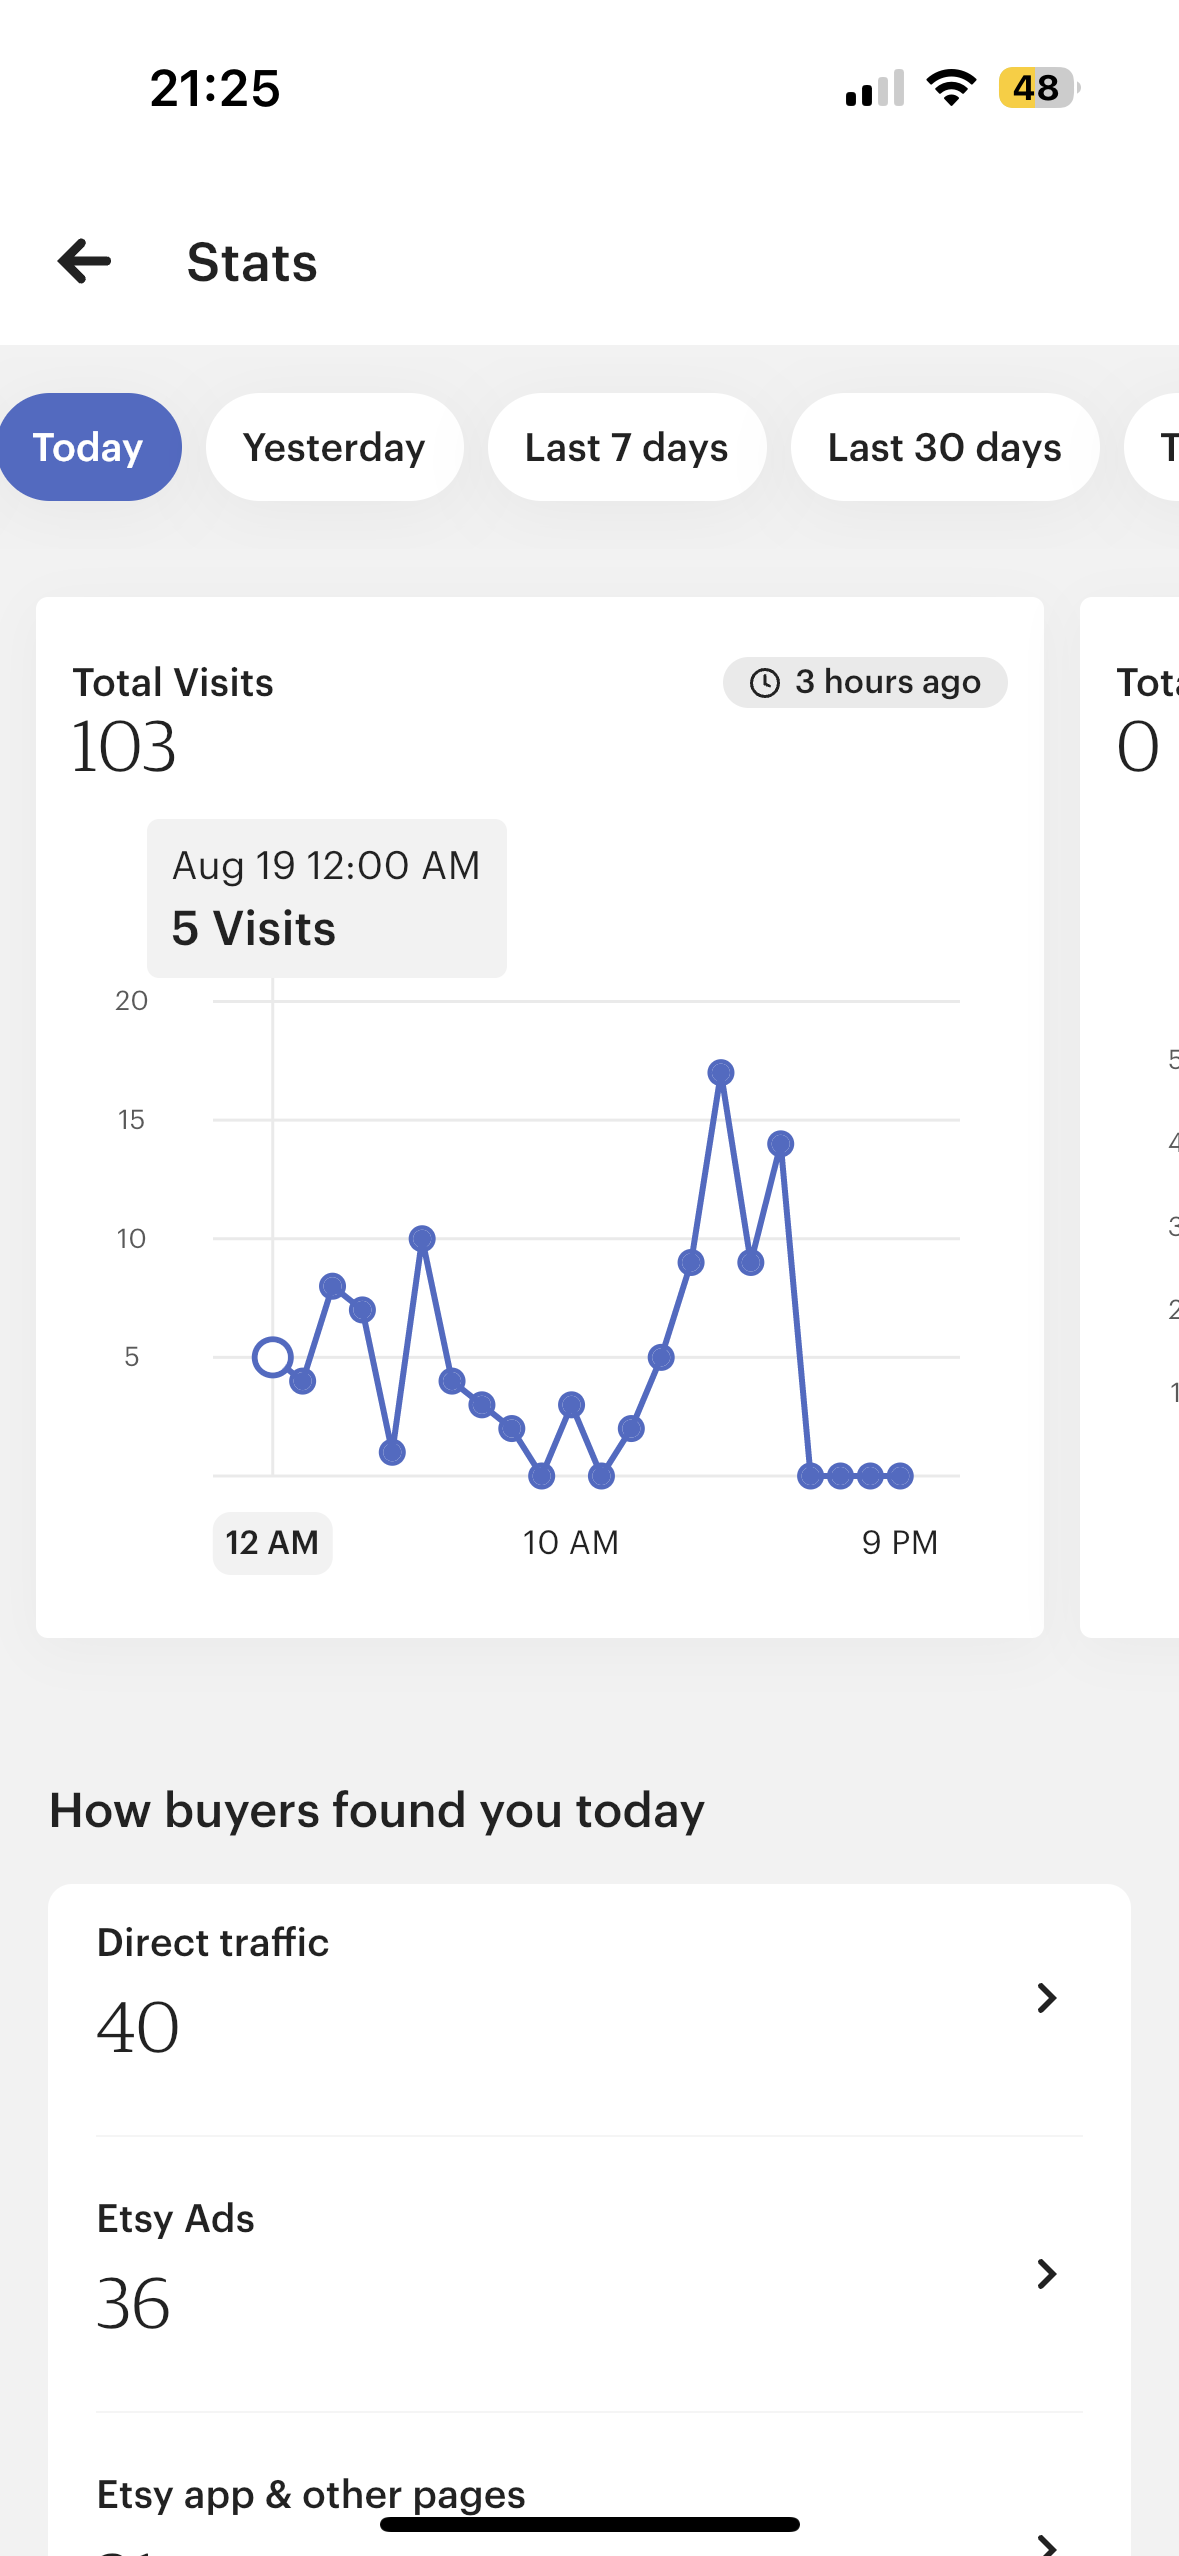Tap the clock icon beside '3 hours ago'

pyautogui.click(x=765, y=683)
